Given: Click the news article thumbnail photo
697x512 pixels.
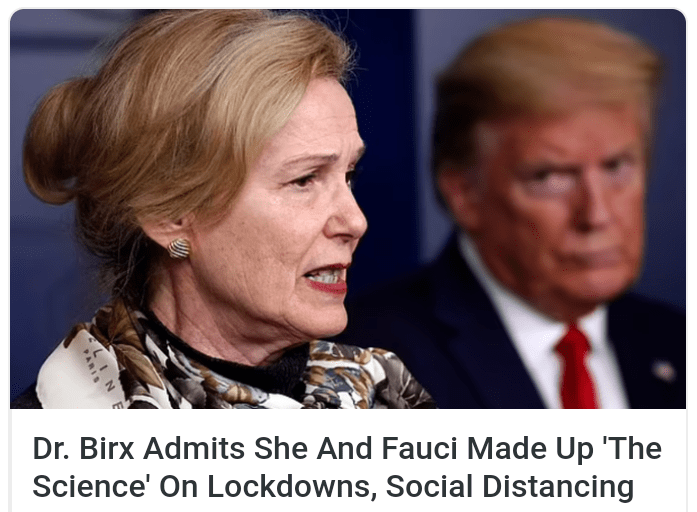Looking at the screenshot, I should coord(348,209).
